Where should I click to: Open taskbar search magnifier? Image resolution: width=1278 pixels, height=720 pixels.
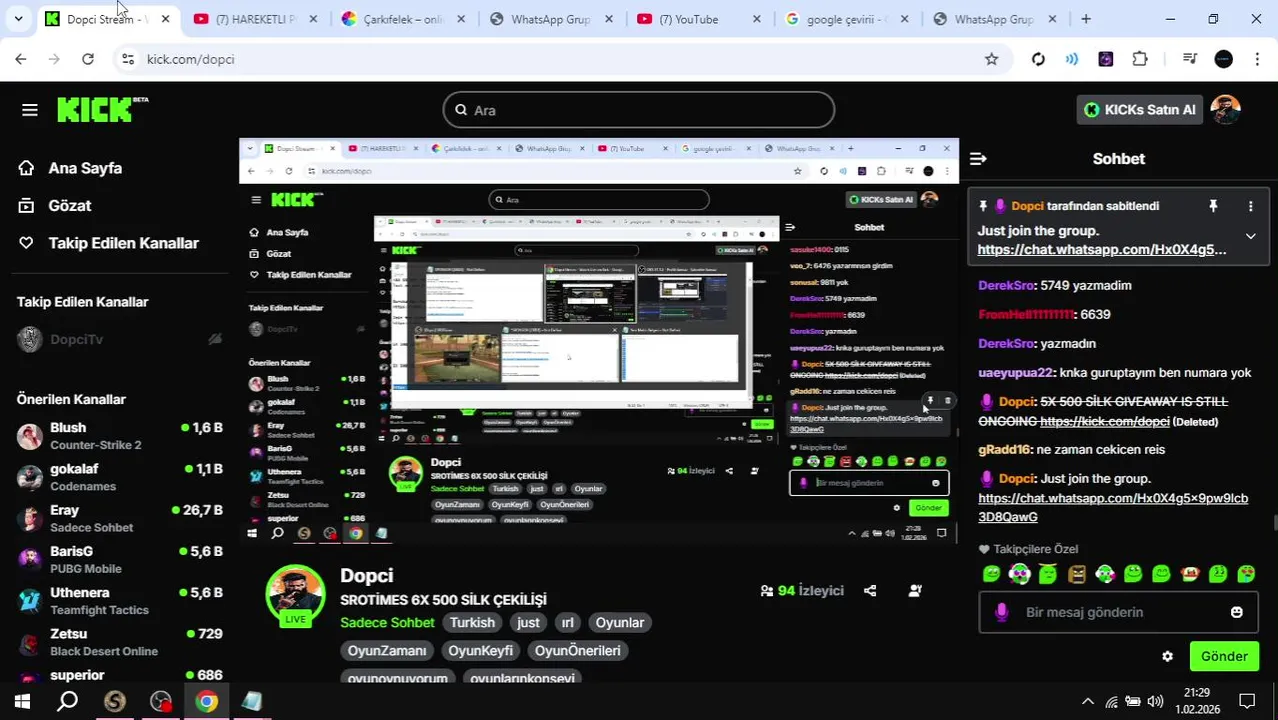coord(68,702)
